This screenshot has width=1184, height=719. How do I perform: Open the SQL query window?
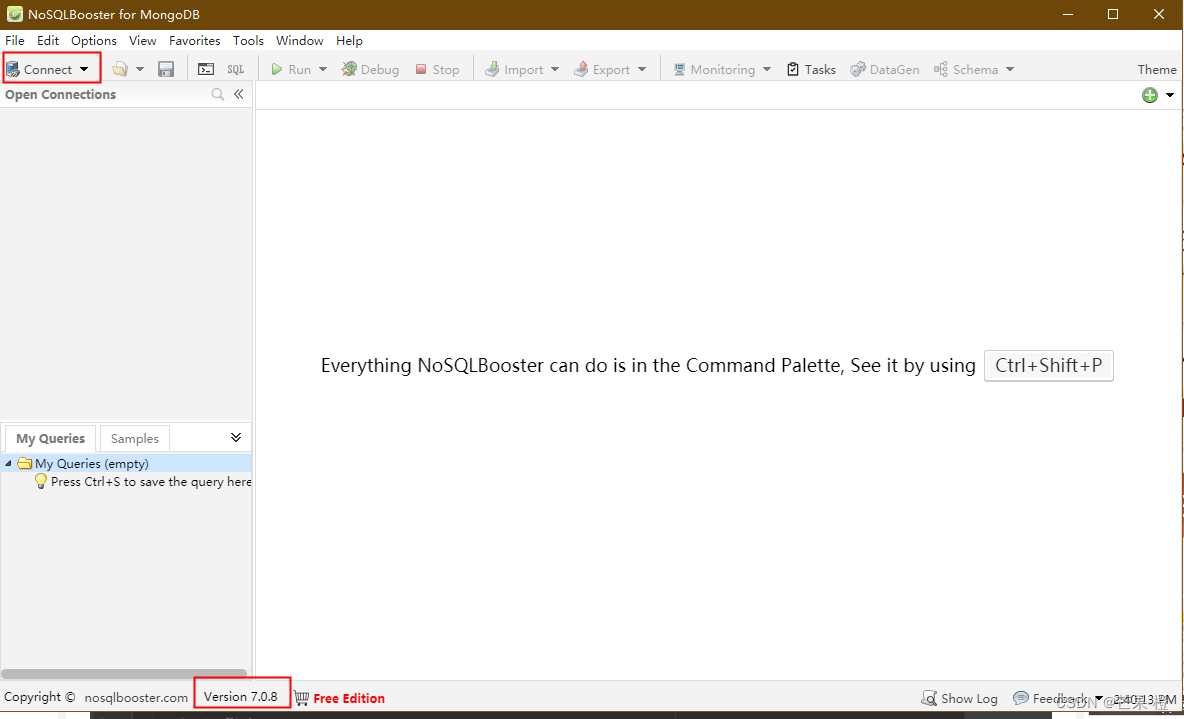(234, 68)
